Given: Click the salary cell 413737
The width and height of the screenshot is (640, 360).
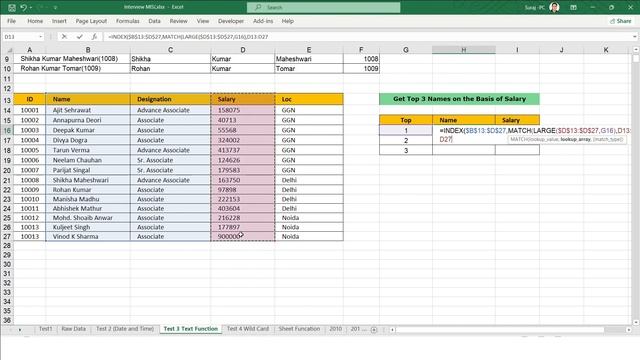Looking at the screenshot, I should click(x=243, y=150).
